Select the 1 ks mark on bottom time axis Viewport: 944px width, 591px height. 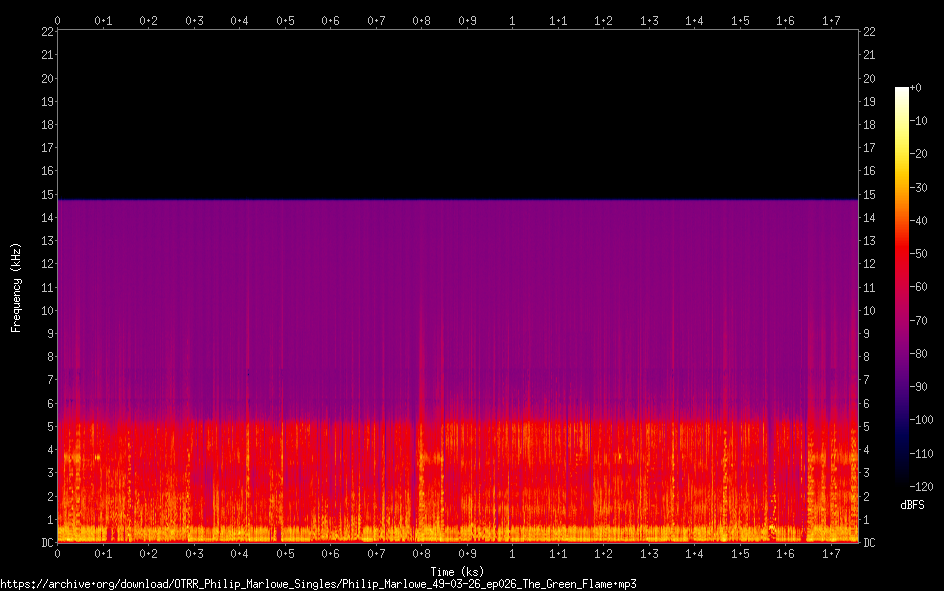512,553
